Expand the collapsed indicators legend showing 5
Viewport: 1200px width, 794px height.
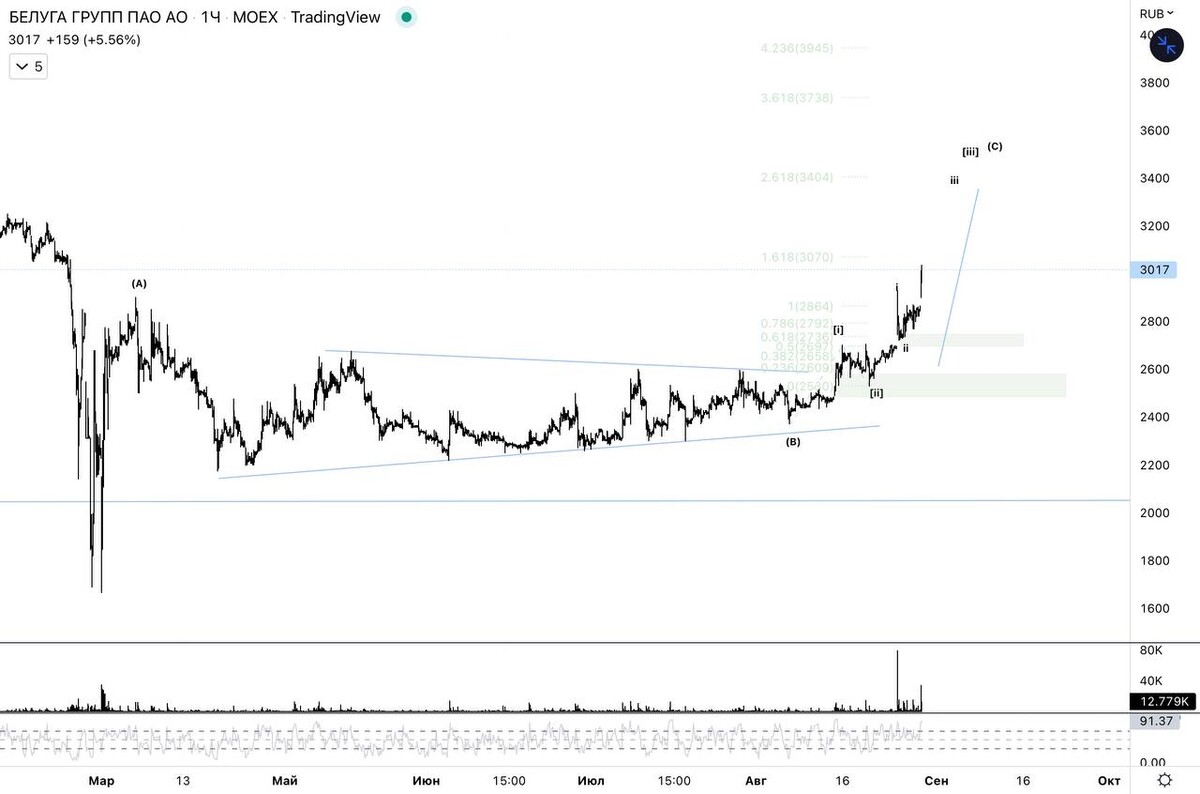(x=28, y=67)
